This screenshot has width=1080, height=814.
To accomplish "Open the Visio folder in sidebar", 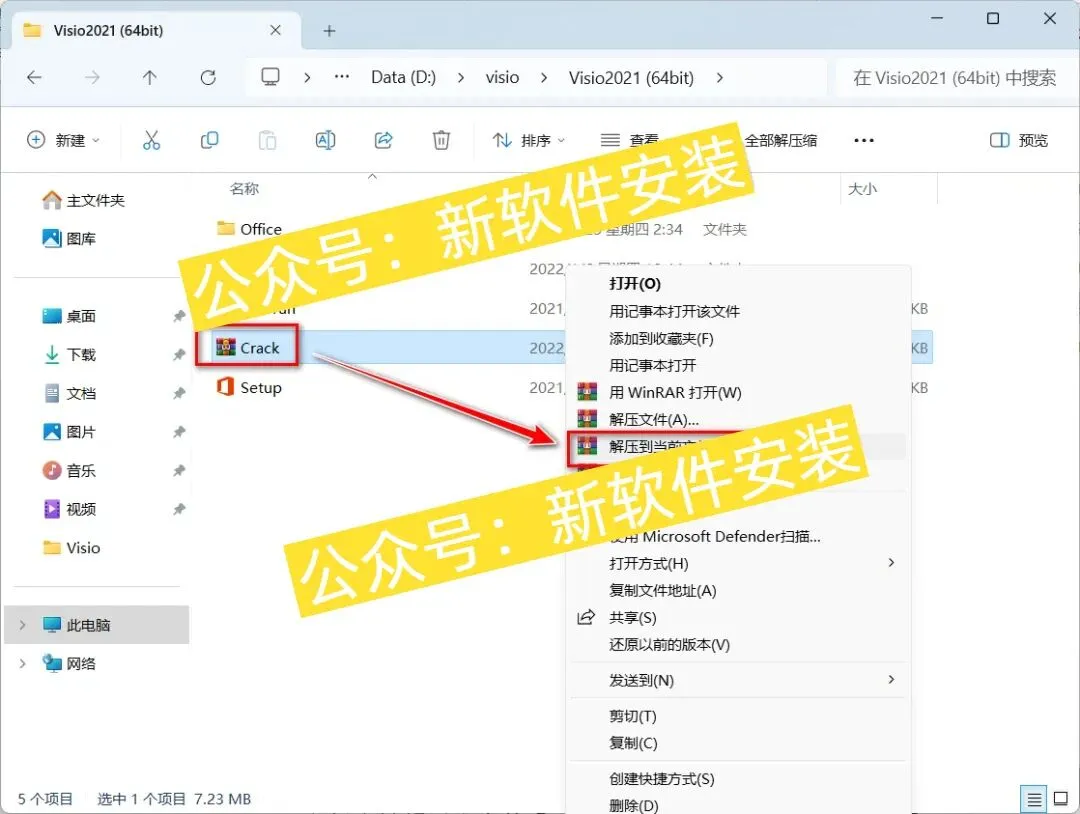I will tap(72, 547).
